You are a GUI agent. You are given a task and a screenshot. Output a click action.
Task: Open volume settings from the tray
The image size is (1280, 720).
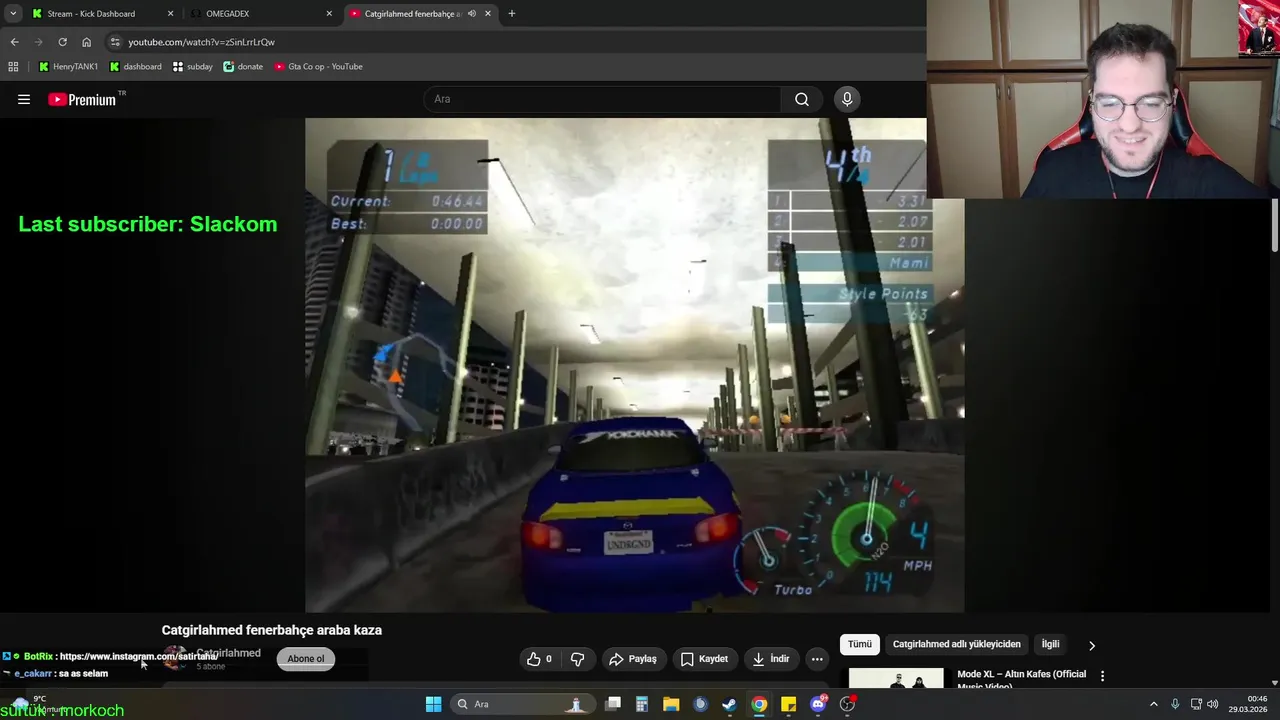point(1211,704)
